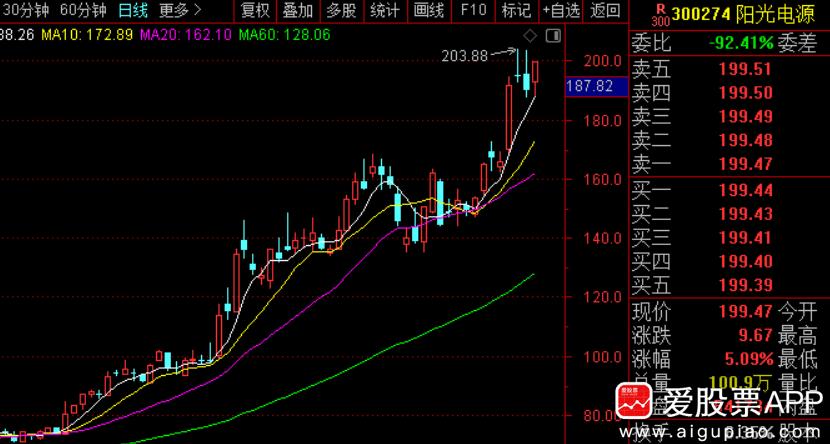Click the 现价 value 199.47
830x444 pixels.
(746, 313)
